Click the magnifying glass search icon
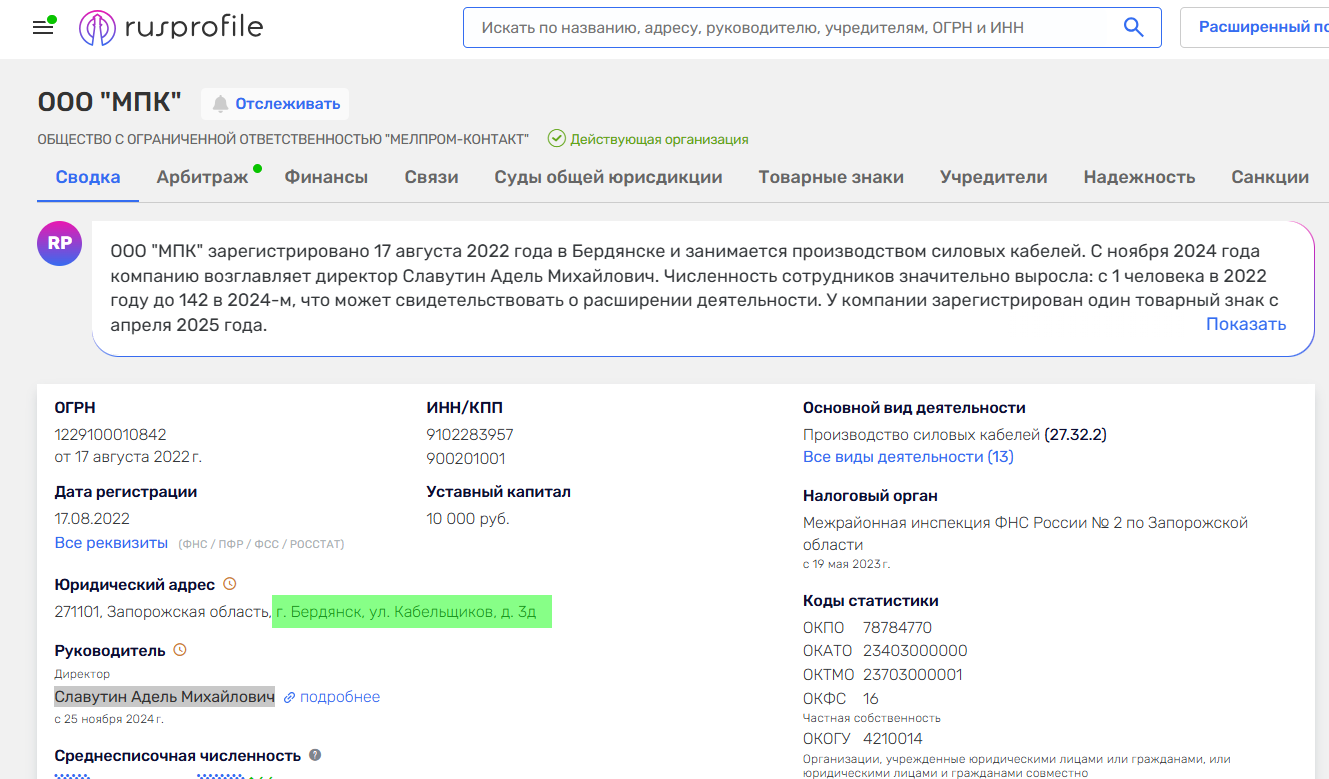 coord(1133,28)
